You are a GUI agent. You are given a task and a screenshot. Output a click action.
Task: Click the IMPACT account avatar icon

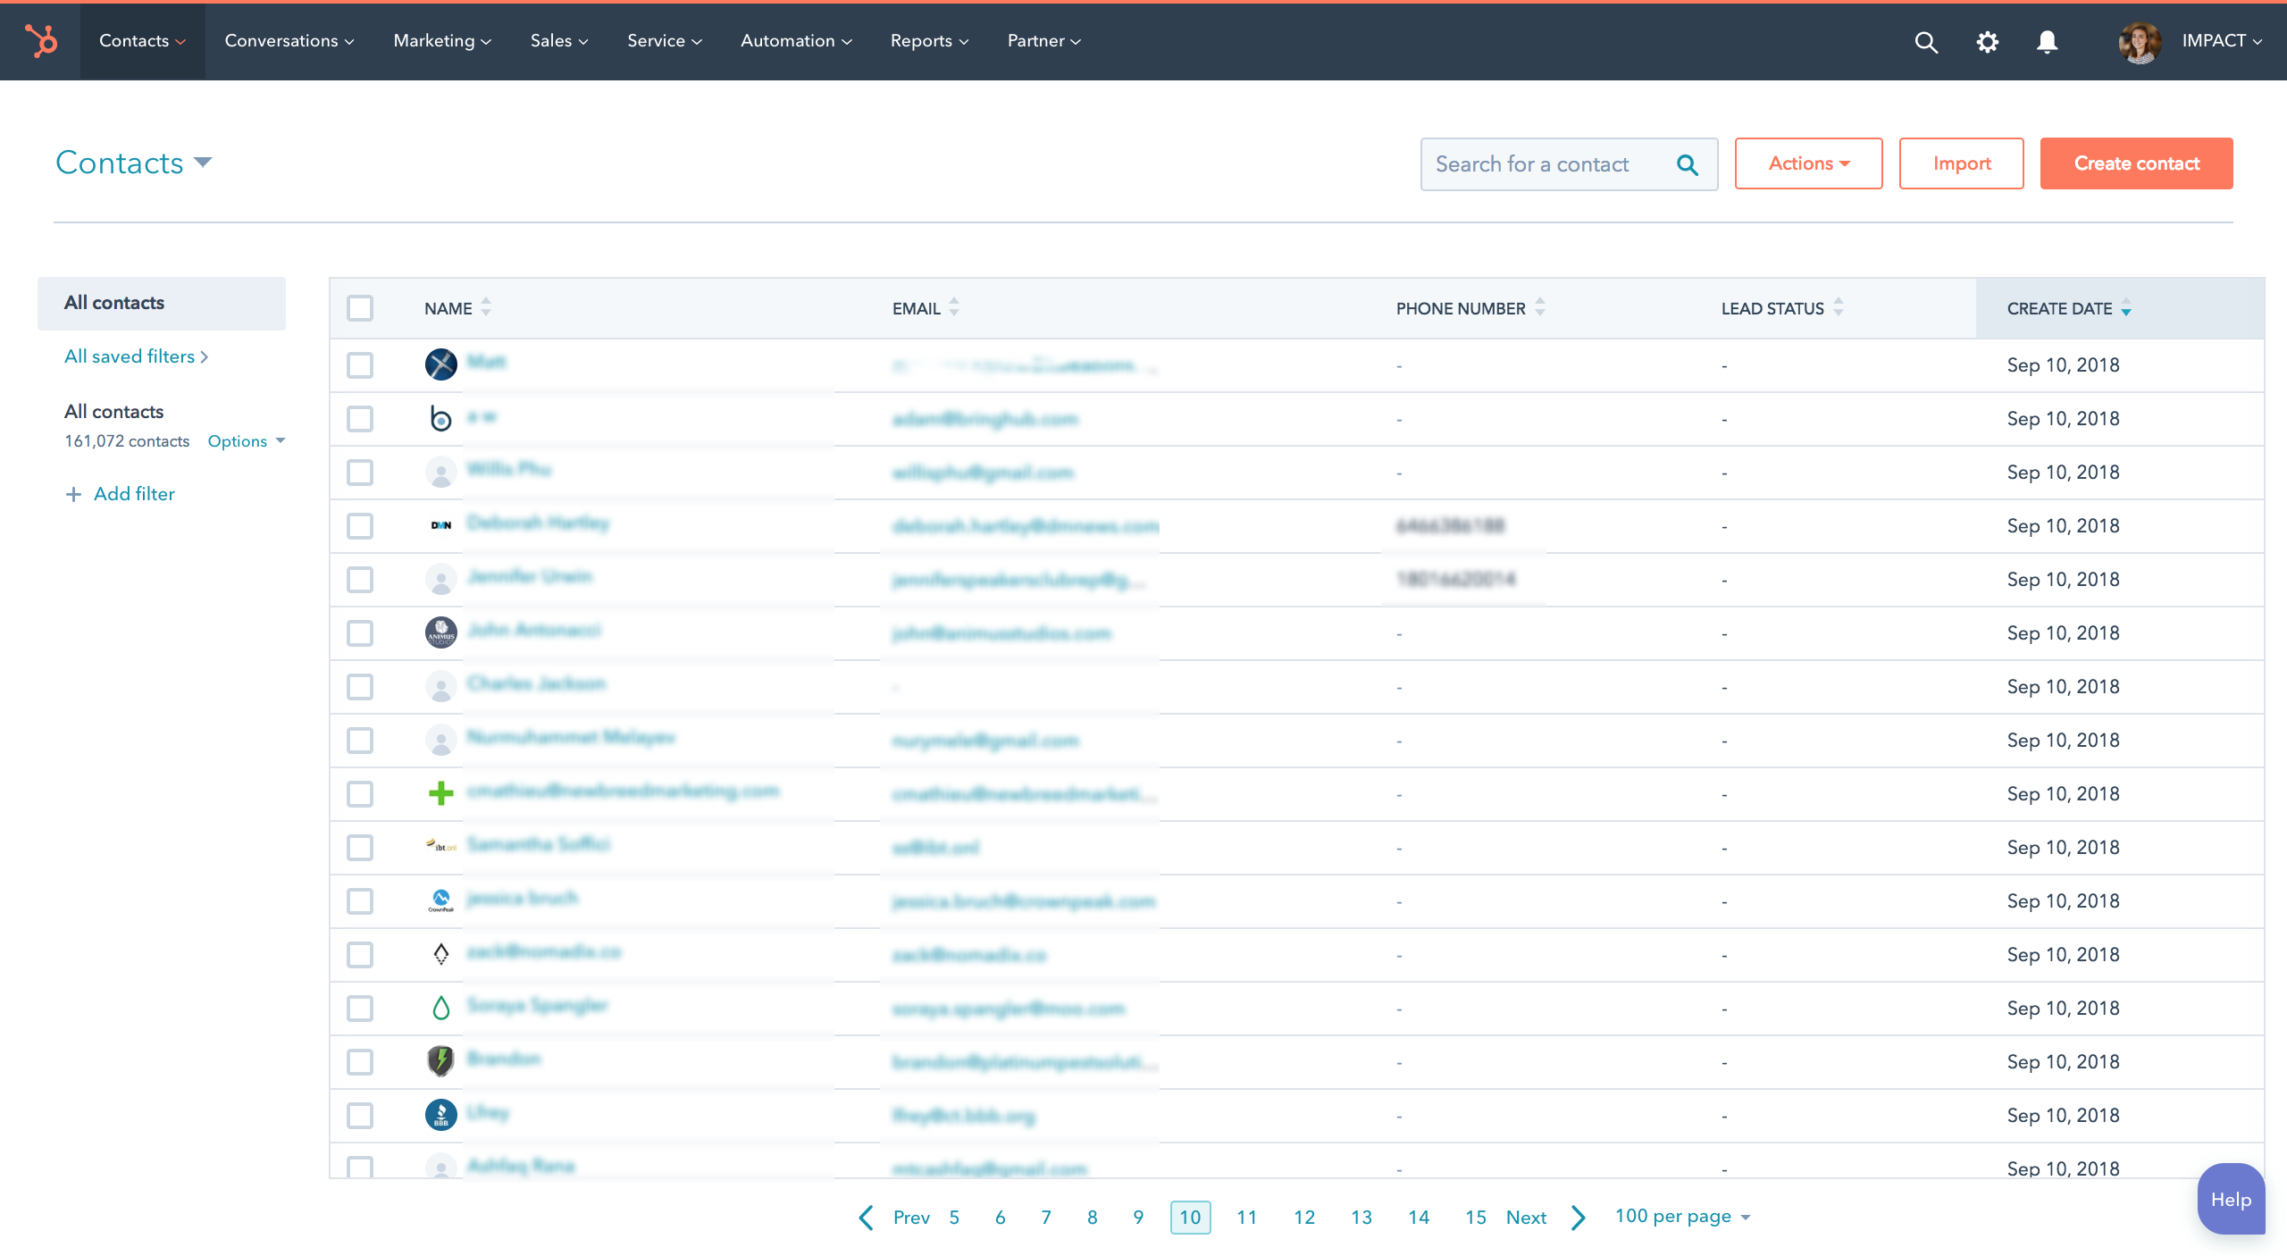pyautogui.click(x=2140, y=42)
